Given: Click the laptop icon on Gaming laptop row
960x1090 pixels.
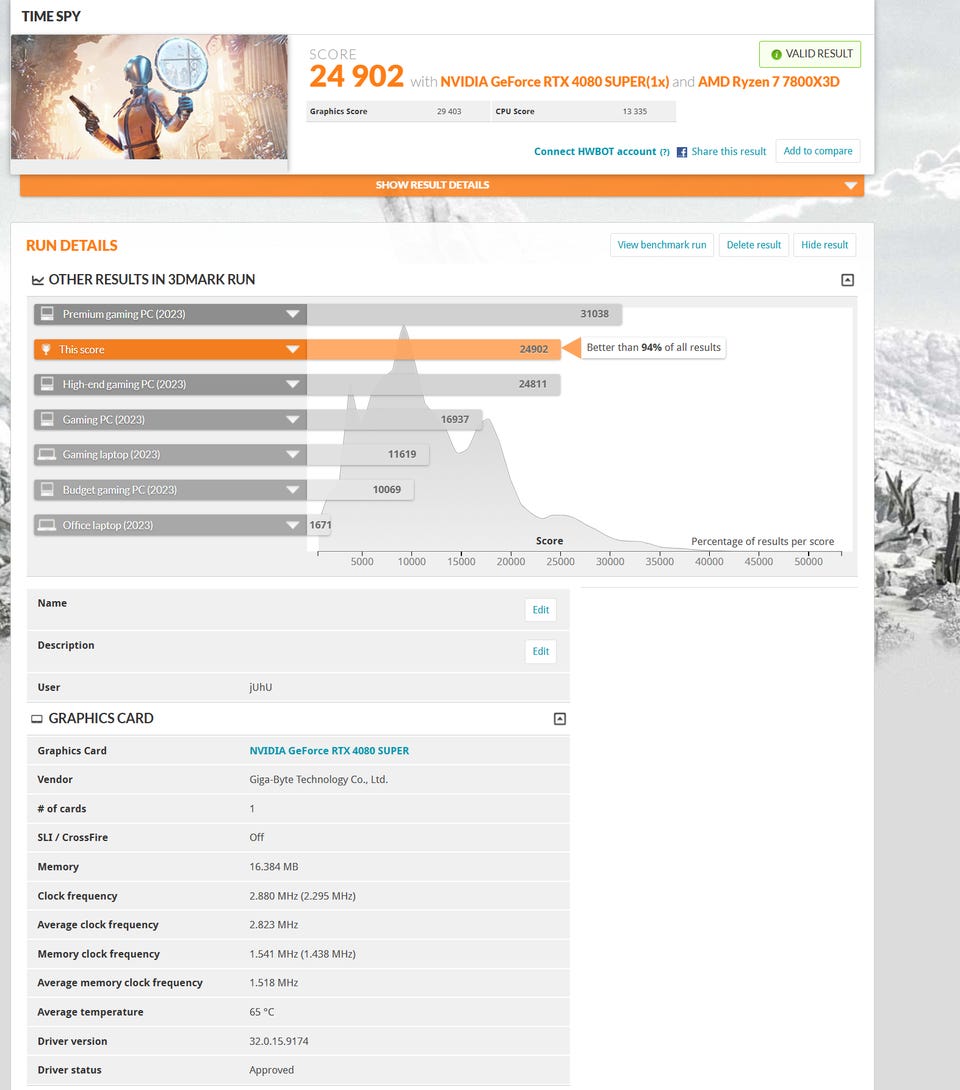Looking at the screenshot, I should (x=47, y=455).
